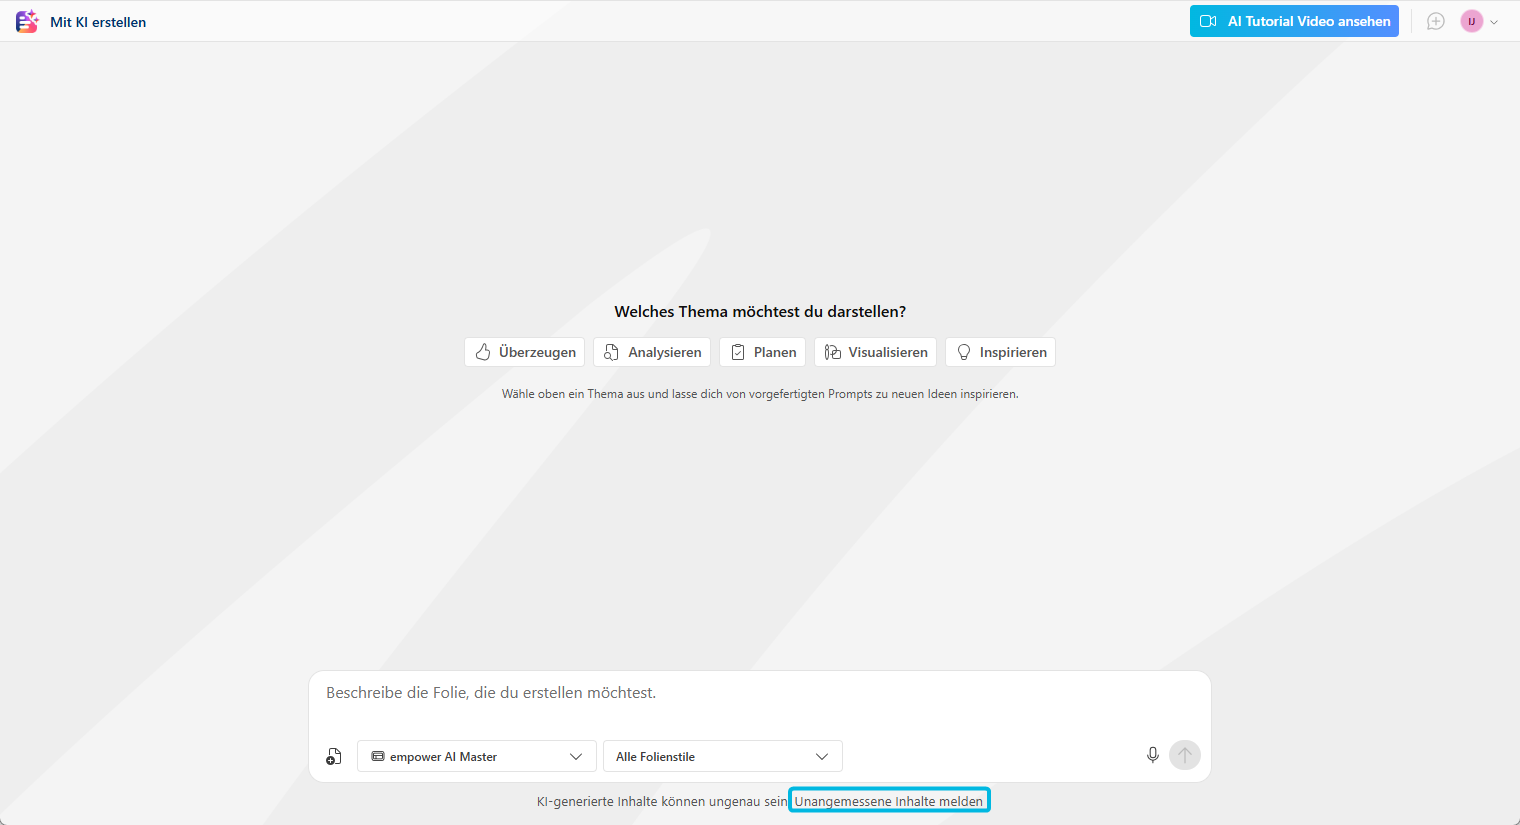The width and height of the screenshot is (1520, 825).
Task: Select the Überzeugen prompt theme
Action: tap(525, 352)
